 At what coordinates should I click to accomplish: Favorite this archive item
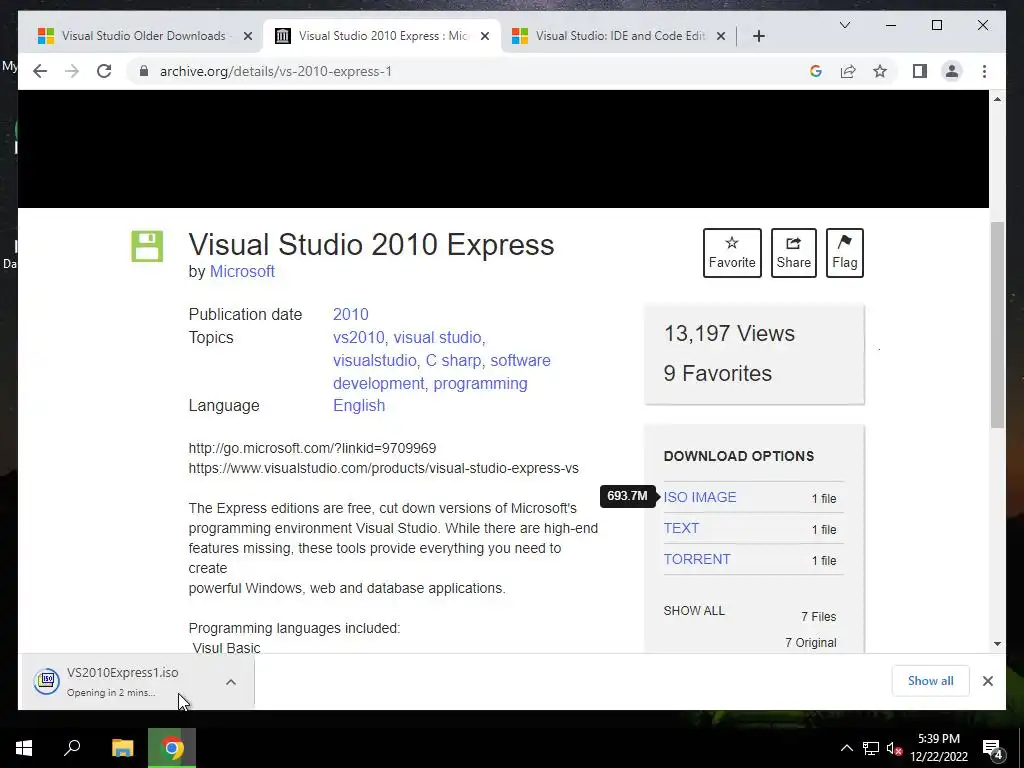[732, 253]
